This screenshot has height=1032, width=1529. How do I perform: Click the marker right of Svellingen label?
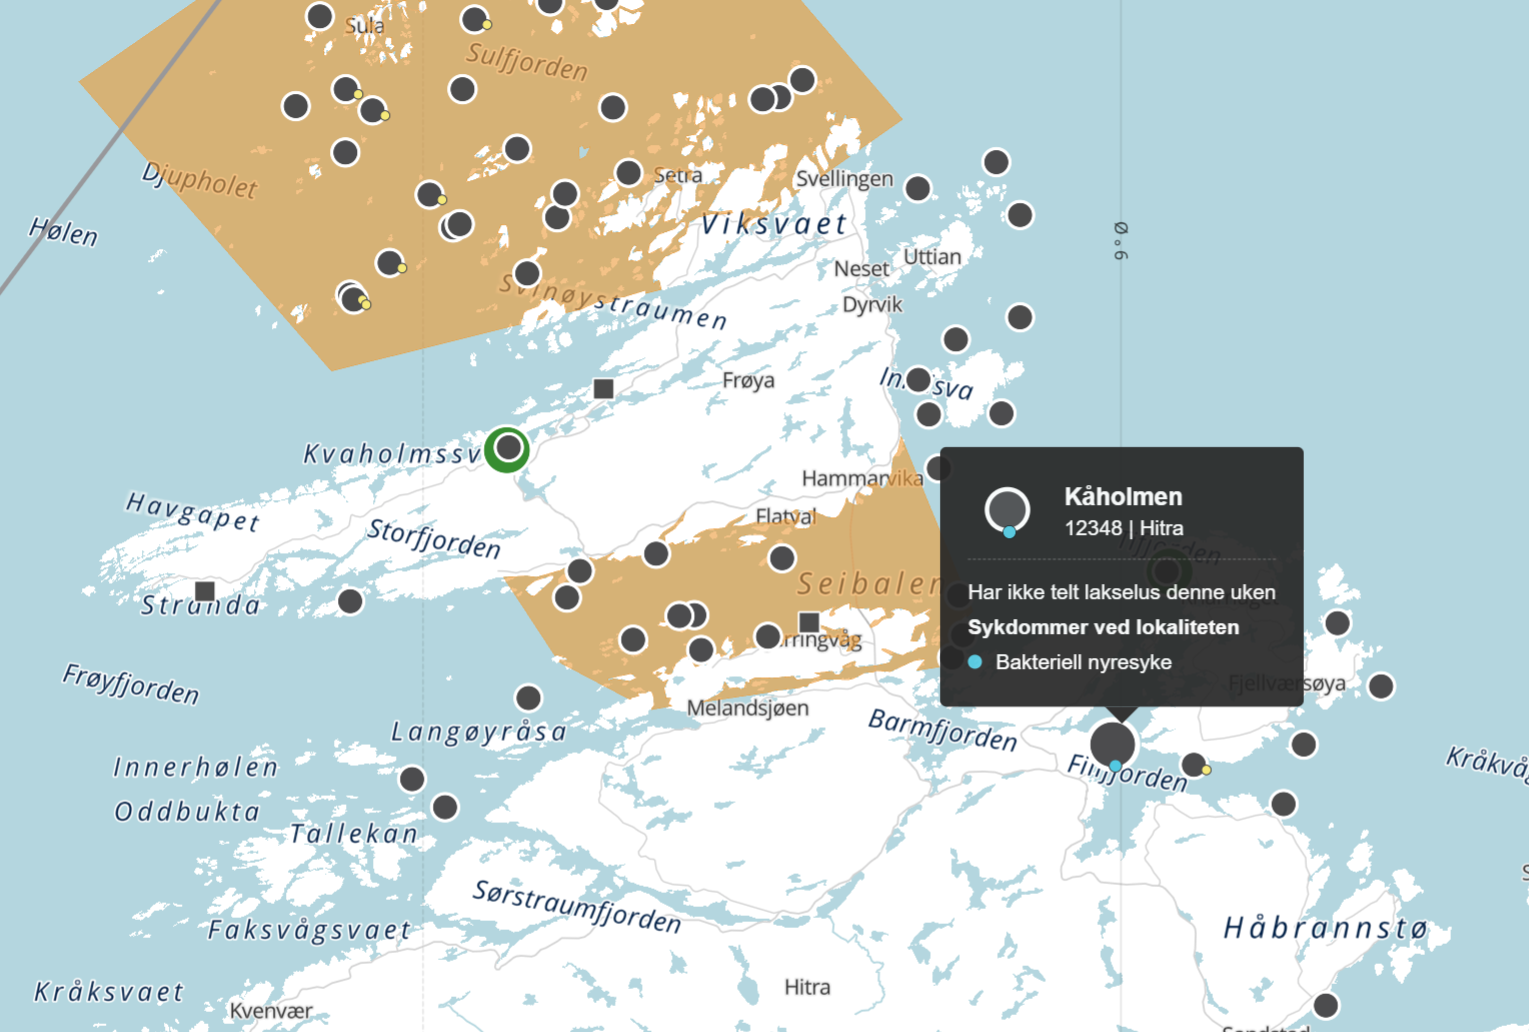click(x=917, y=188)
